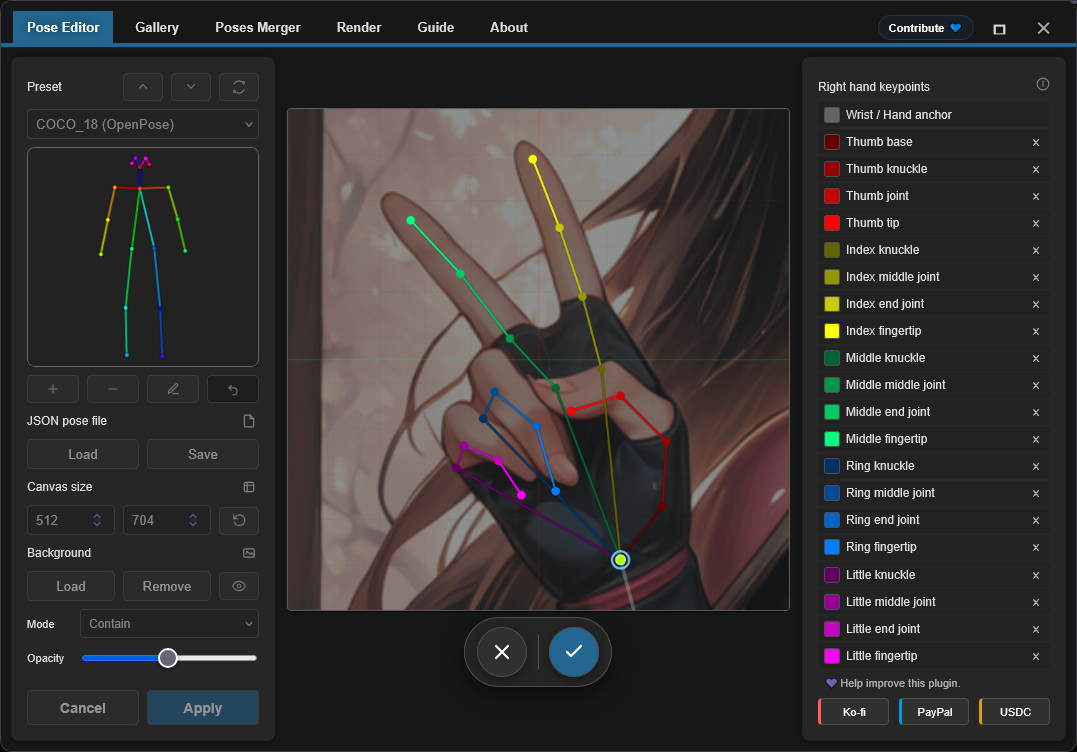
Task: Remove the Ring knuckle keypoint
Action: tap(1036, 466)
